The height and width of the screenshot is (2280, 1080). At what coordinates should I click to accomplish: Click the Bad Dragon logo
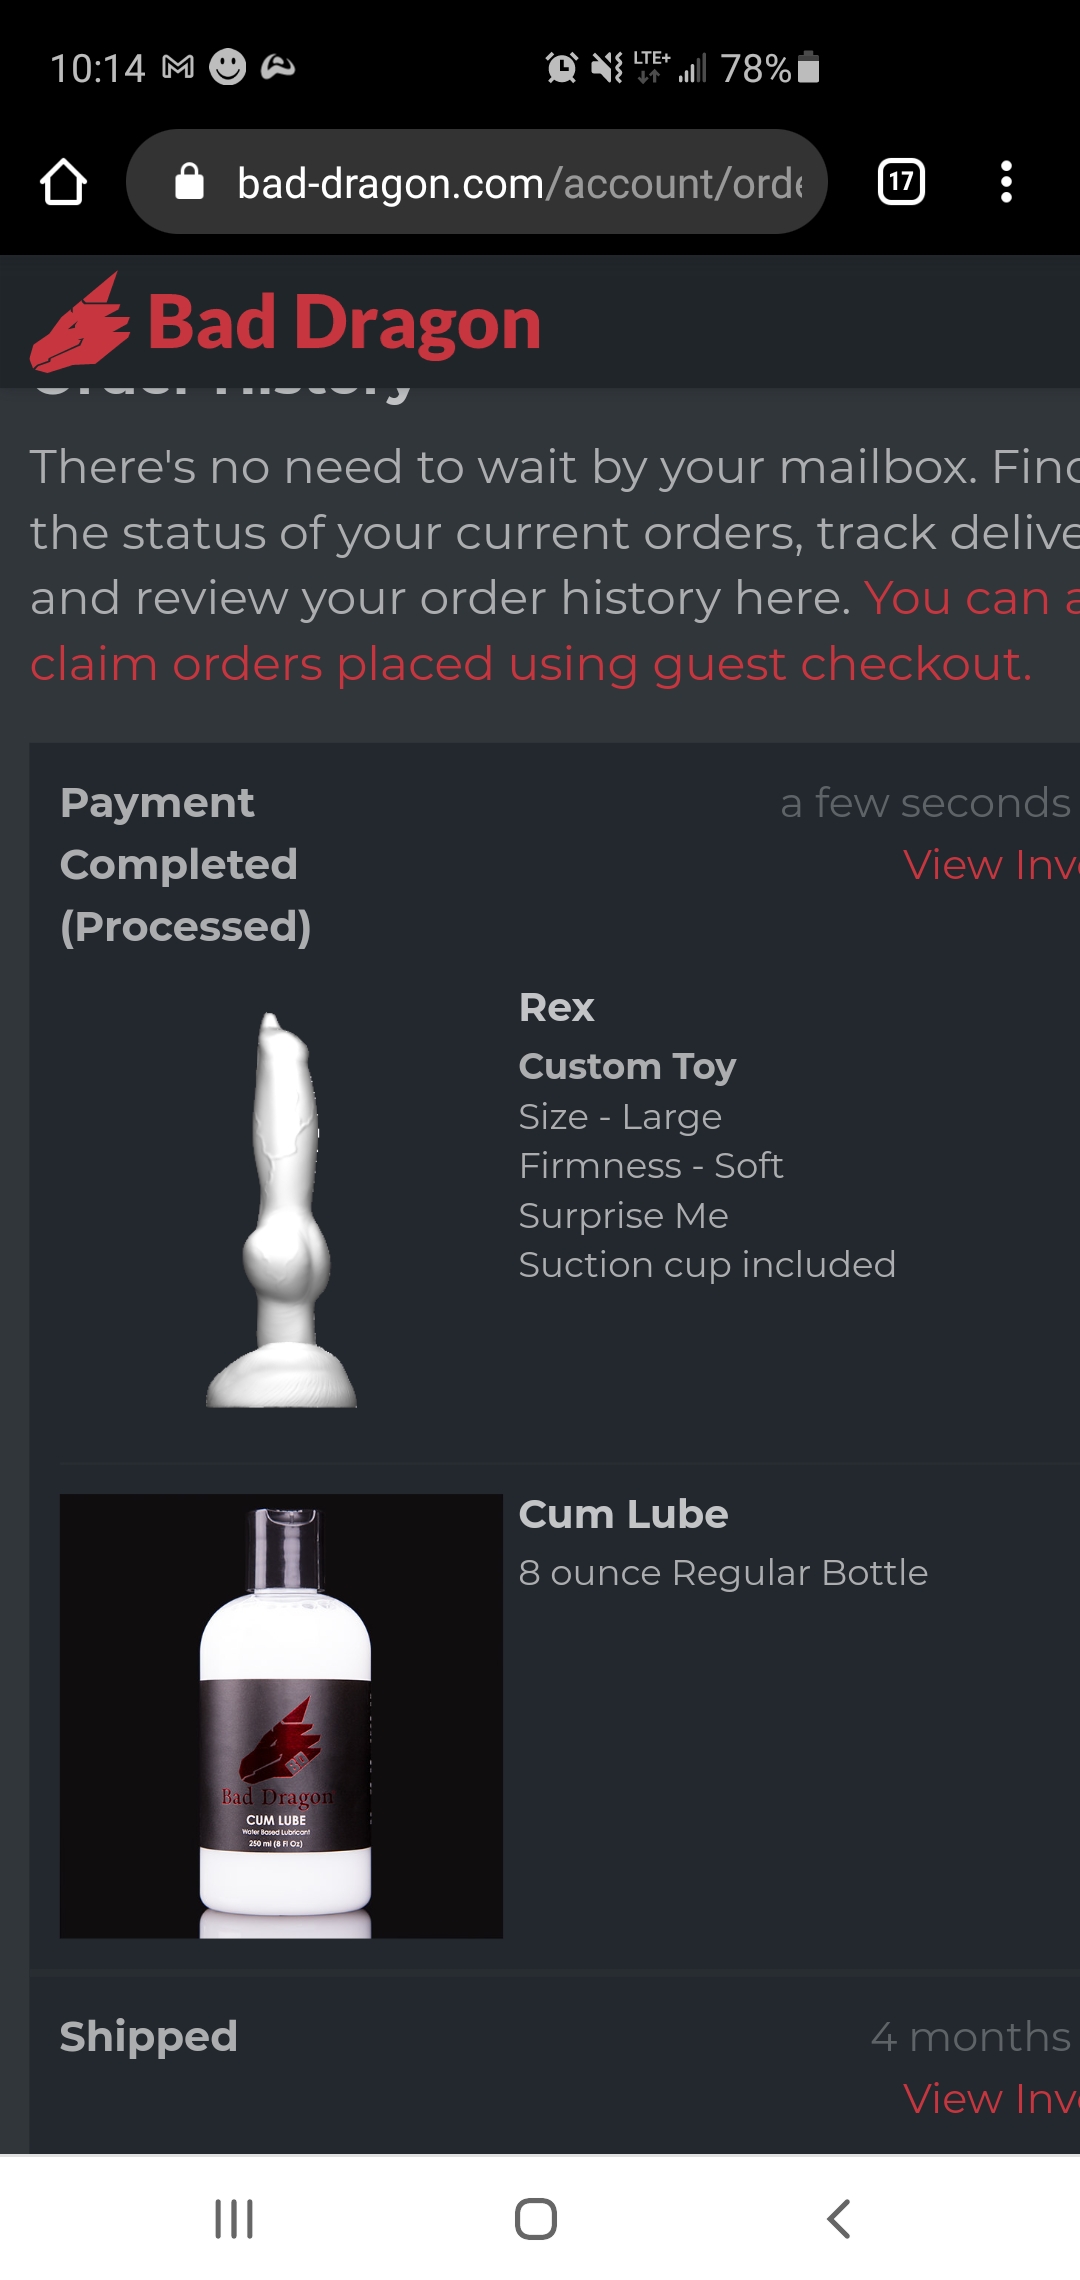coord(285,322)
